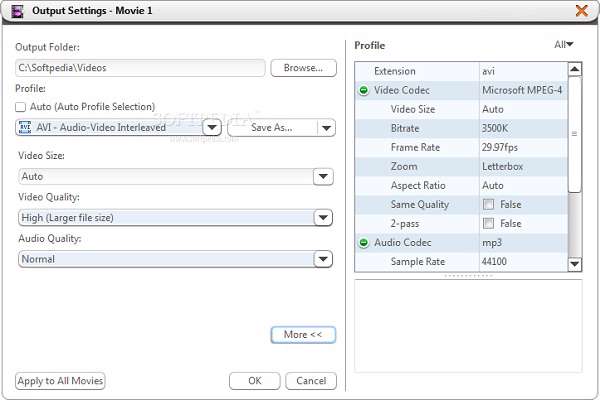Click the More << button
The width and height of the screenshot is (600, 400).
[303, 335]
